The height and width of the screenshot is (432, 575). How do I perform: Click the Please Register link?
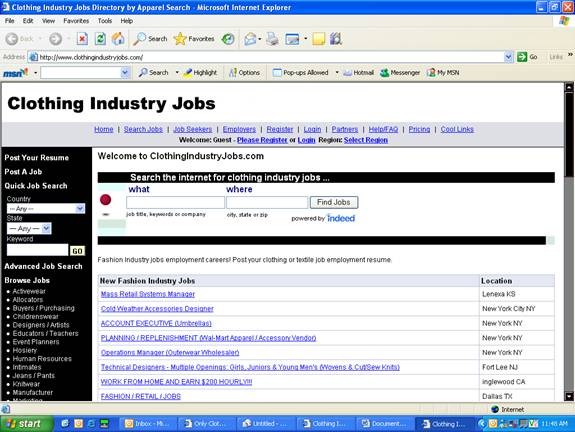pos(262,140)
